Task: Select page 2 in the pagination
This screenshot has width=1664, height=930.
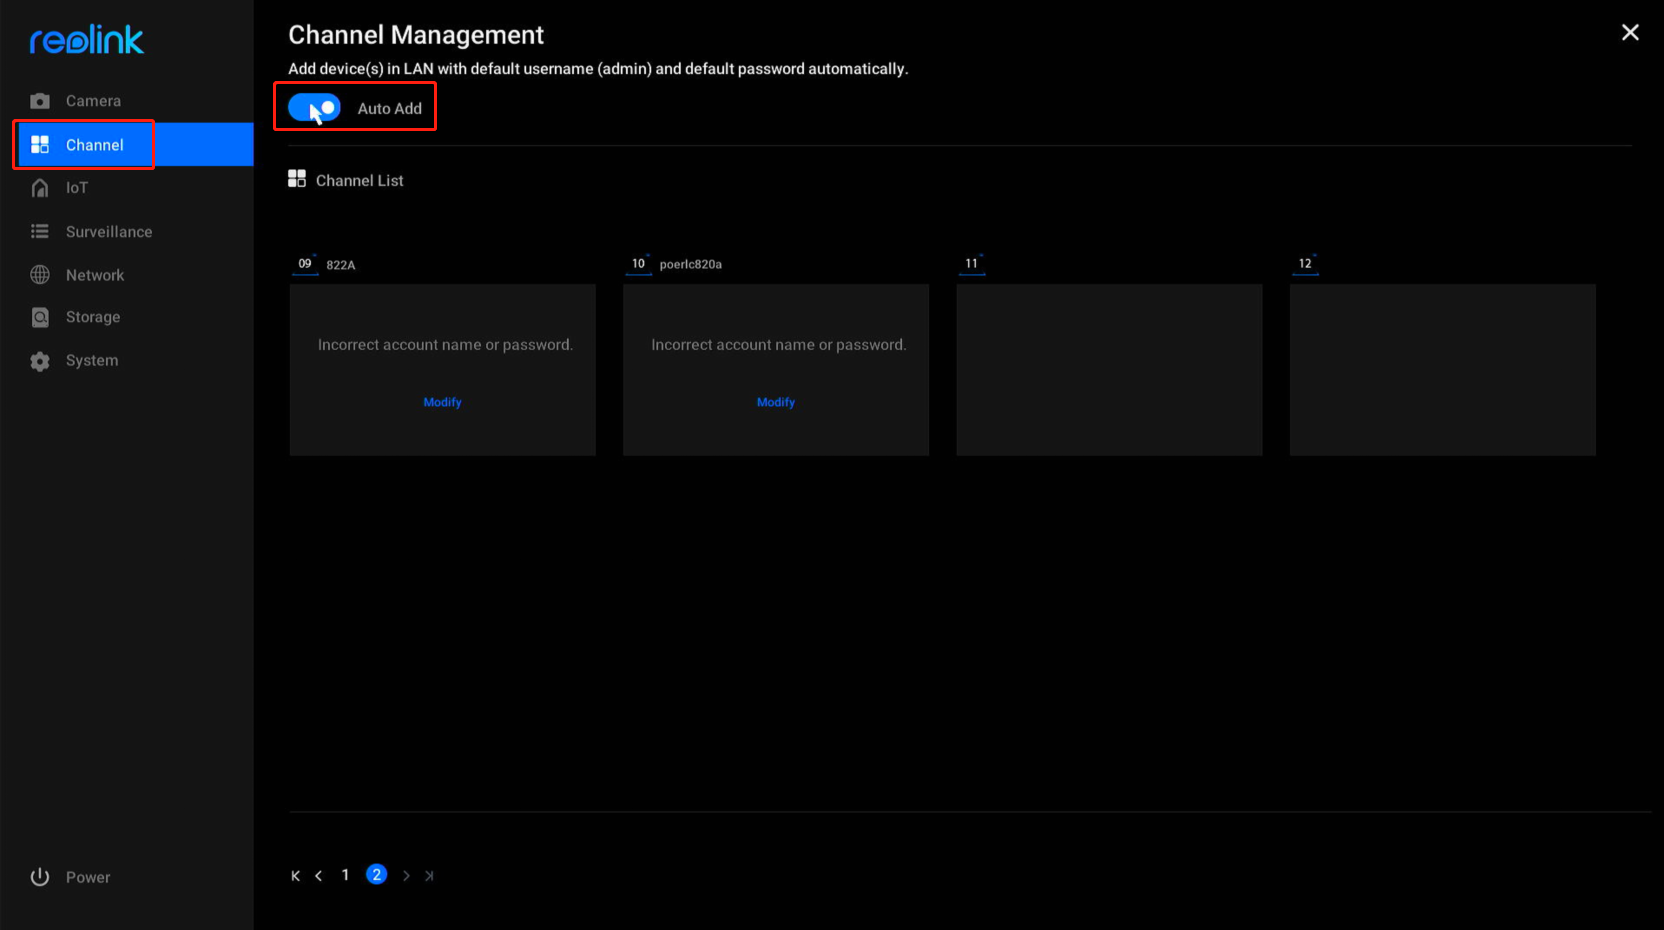Action: (x=376, y=875)
